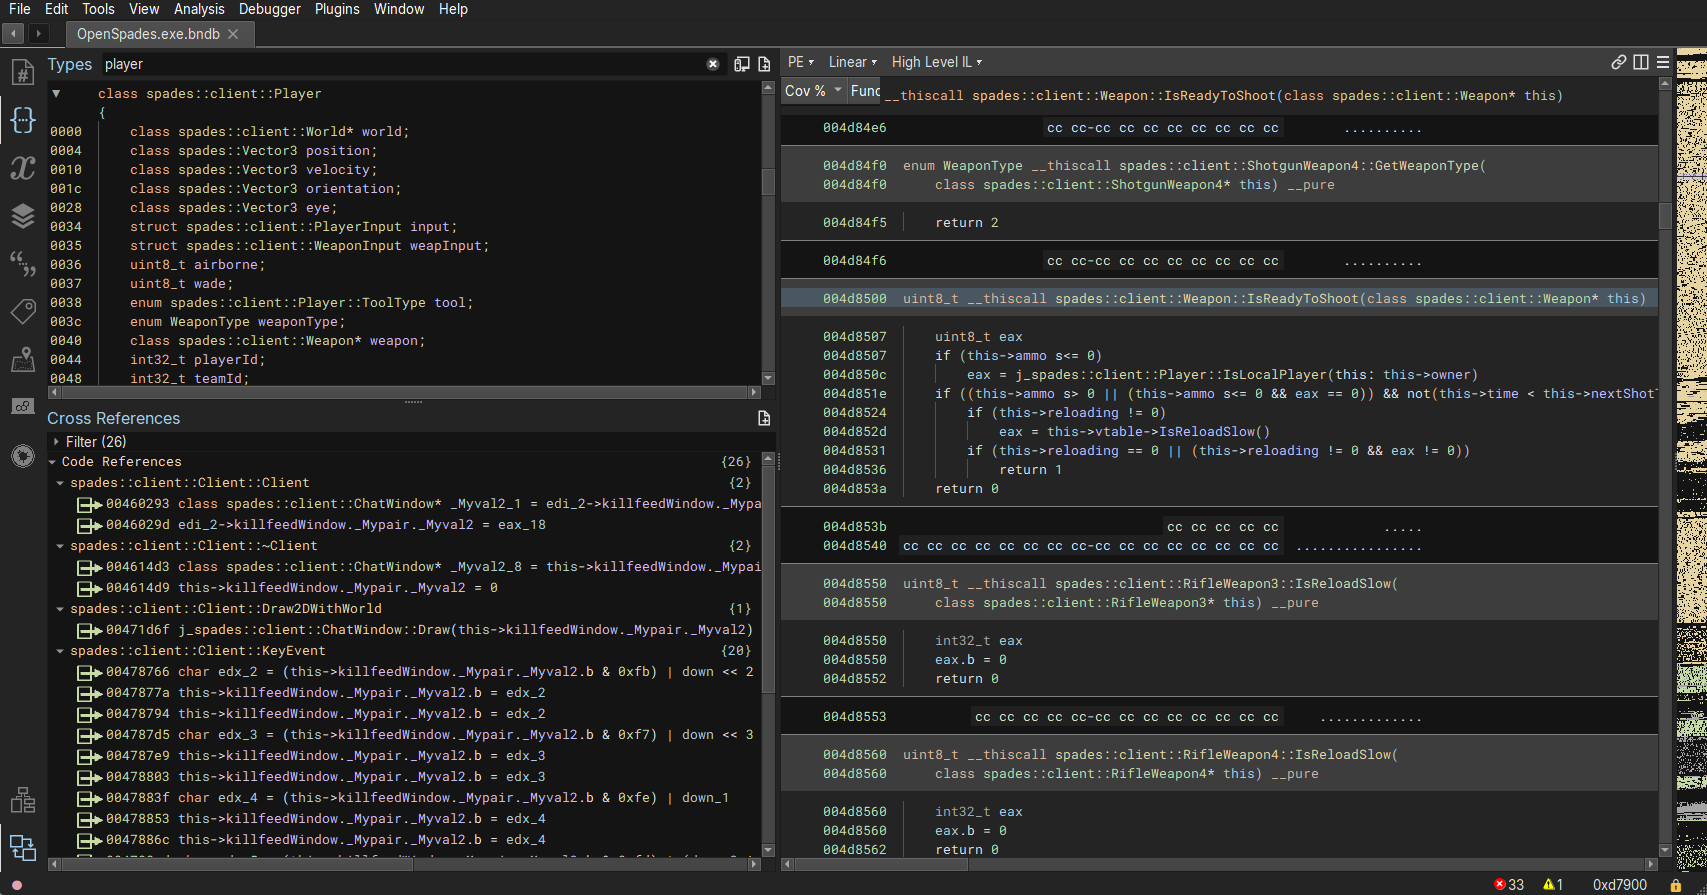This screenshot has height=895, width=1707.
Task: Collapse spades::client::Client::~Client references
Action: pos(60,546)
